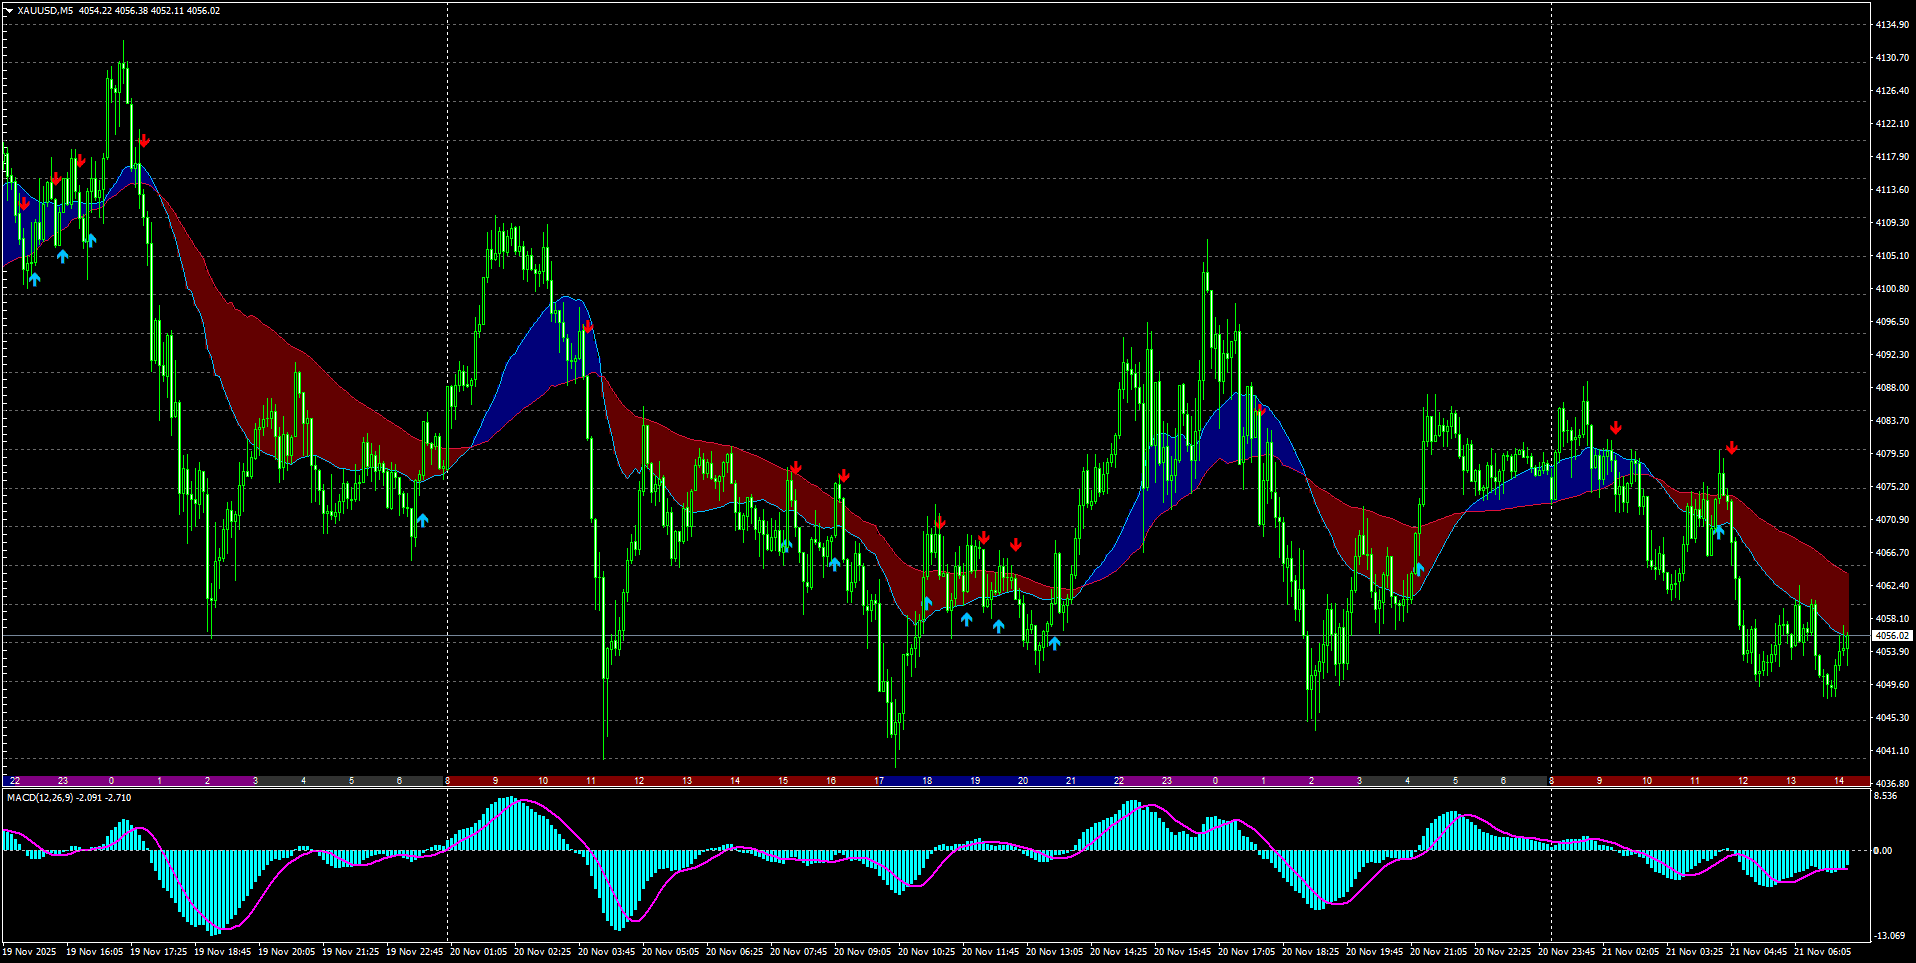The width and height of the screenshot is (1916, 963).
Task: Click hour 16 on the session bar
Action: click(x=831, y=781)
